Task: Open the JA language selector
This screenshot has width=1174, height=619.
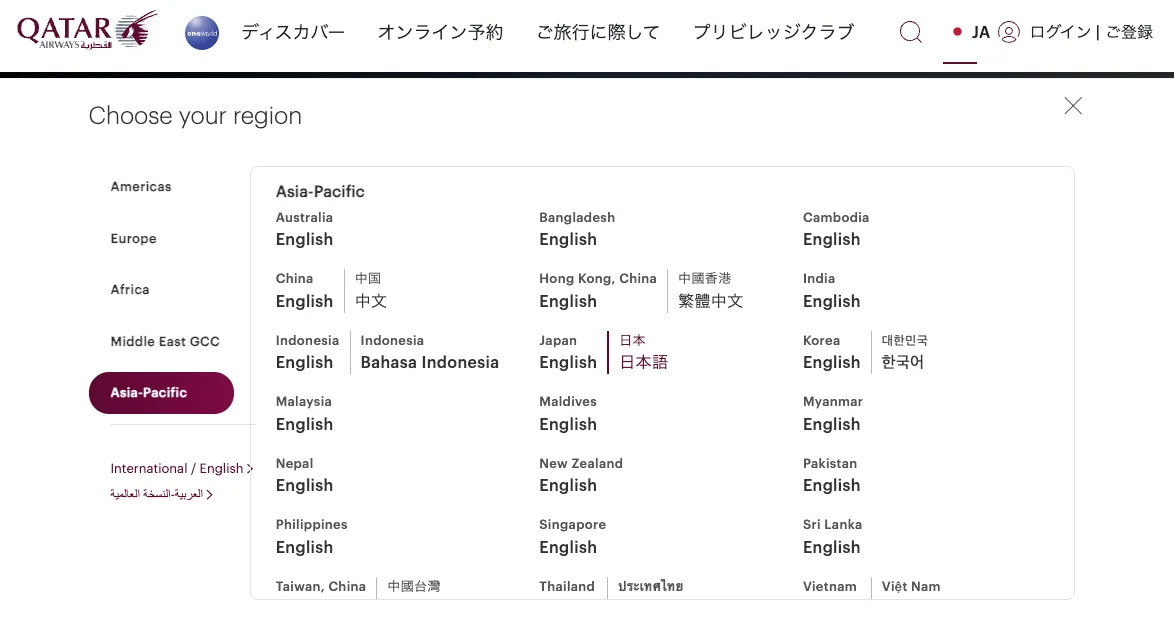Action: point(971,32)
